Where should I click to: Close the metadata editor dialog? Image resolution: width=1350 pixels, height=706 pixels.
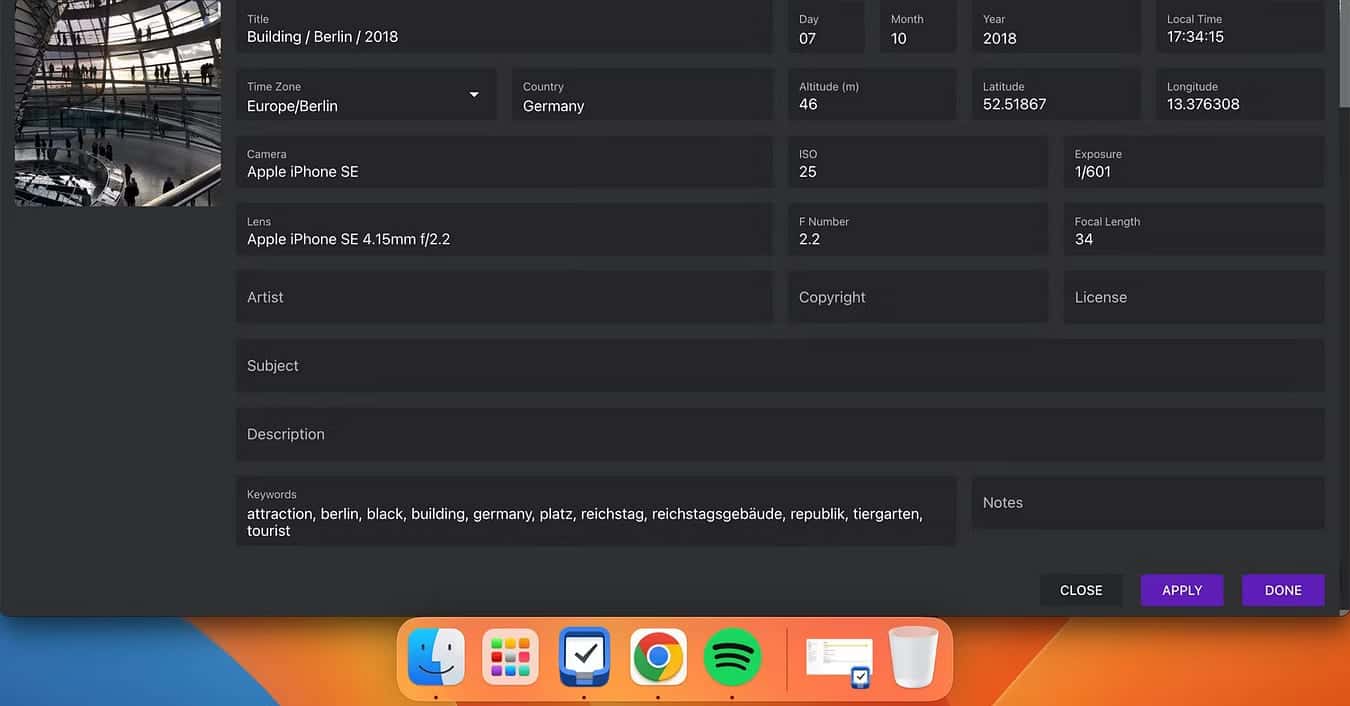point(1080,590)
